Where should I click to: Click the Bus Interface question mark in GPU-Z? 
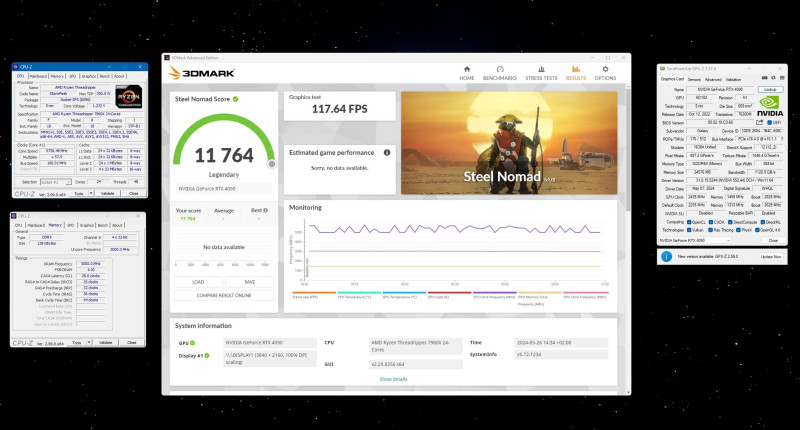click(x=782, y=139)
